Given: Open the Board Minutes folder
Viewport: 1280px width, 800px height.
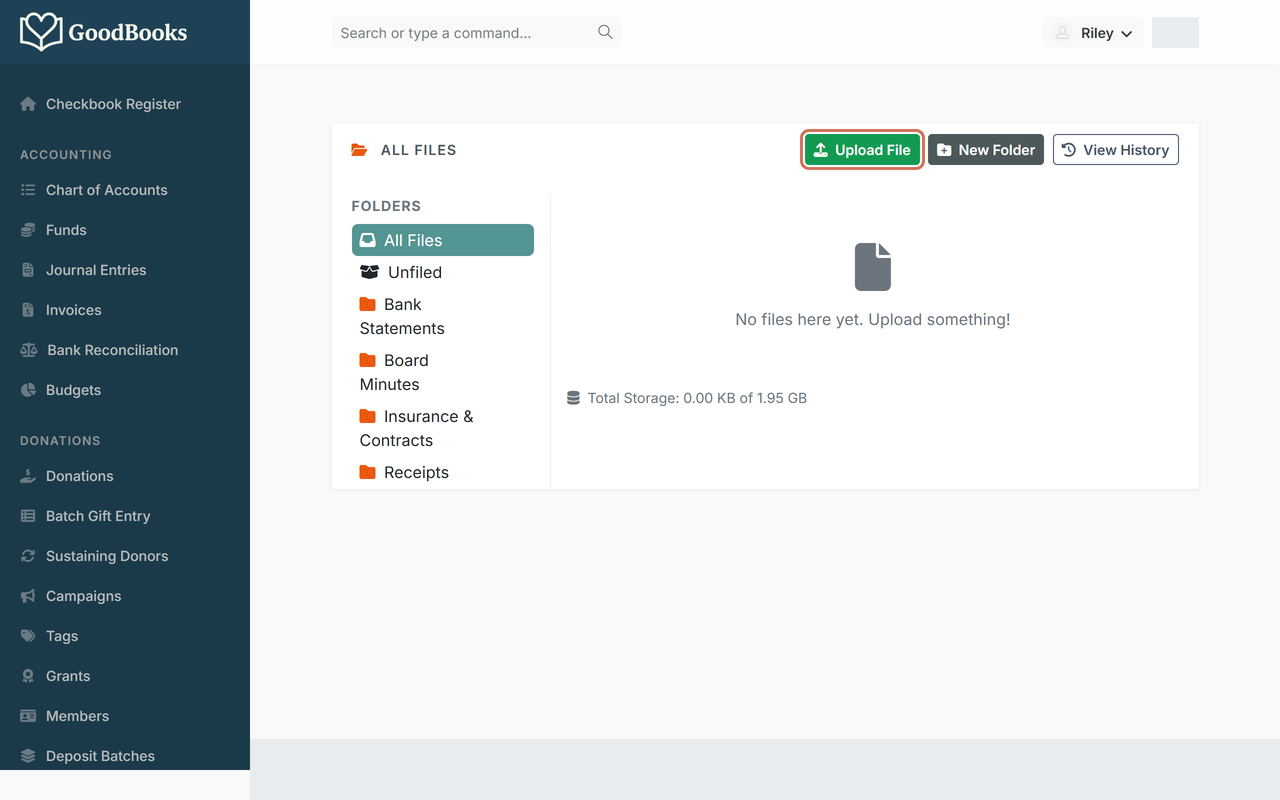Looking at the screenshot, I should point(443,372).
